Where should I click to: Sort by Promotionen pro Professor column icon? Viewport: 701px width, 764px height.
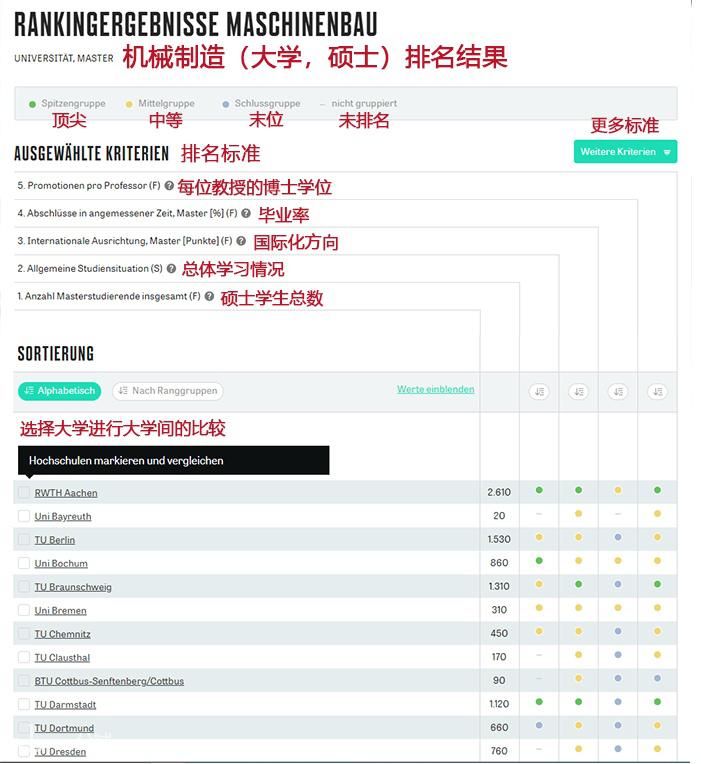point(658,391)
